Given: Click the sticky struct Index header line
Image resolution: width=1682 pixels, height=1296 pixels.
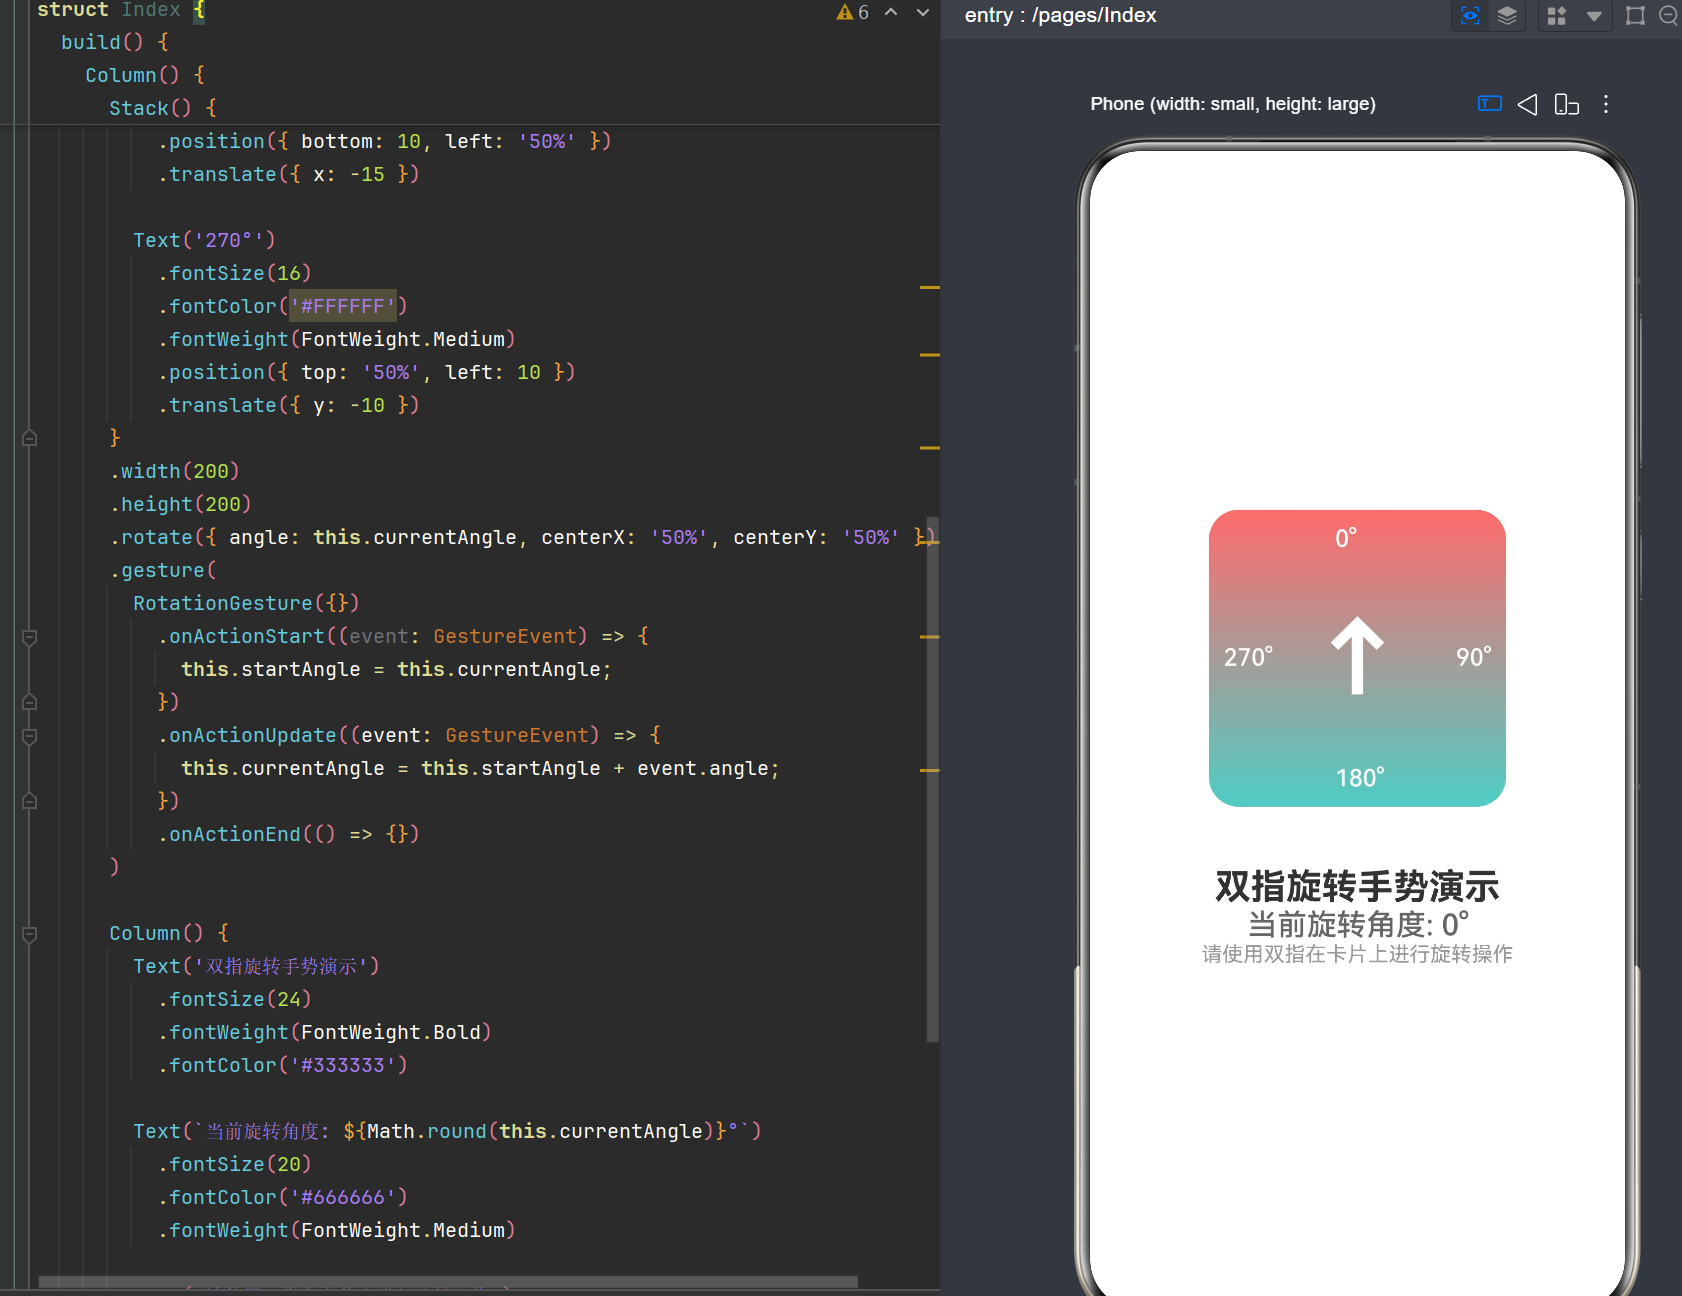Looking at the screenshot, I should point(121,10).
